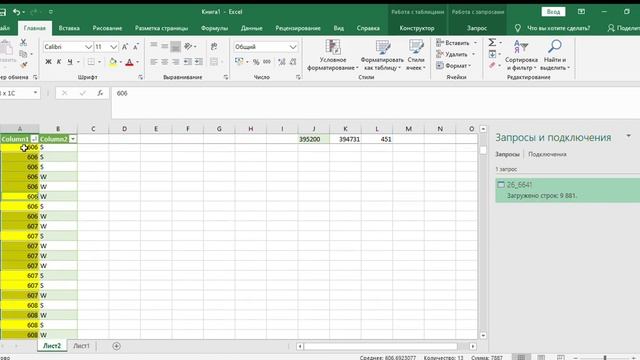
Task: Click the accounting currency format icon
Action: (239, 62)
